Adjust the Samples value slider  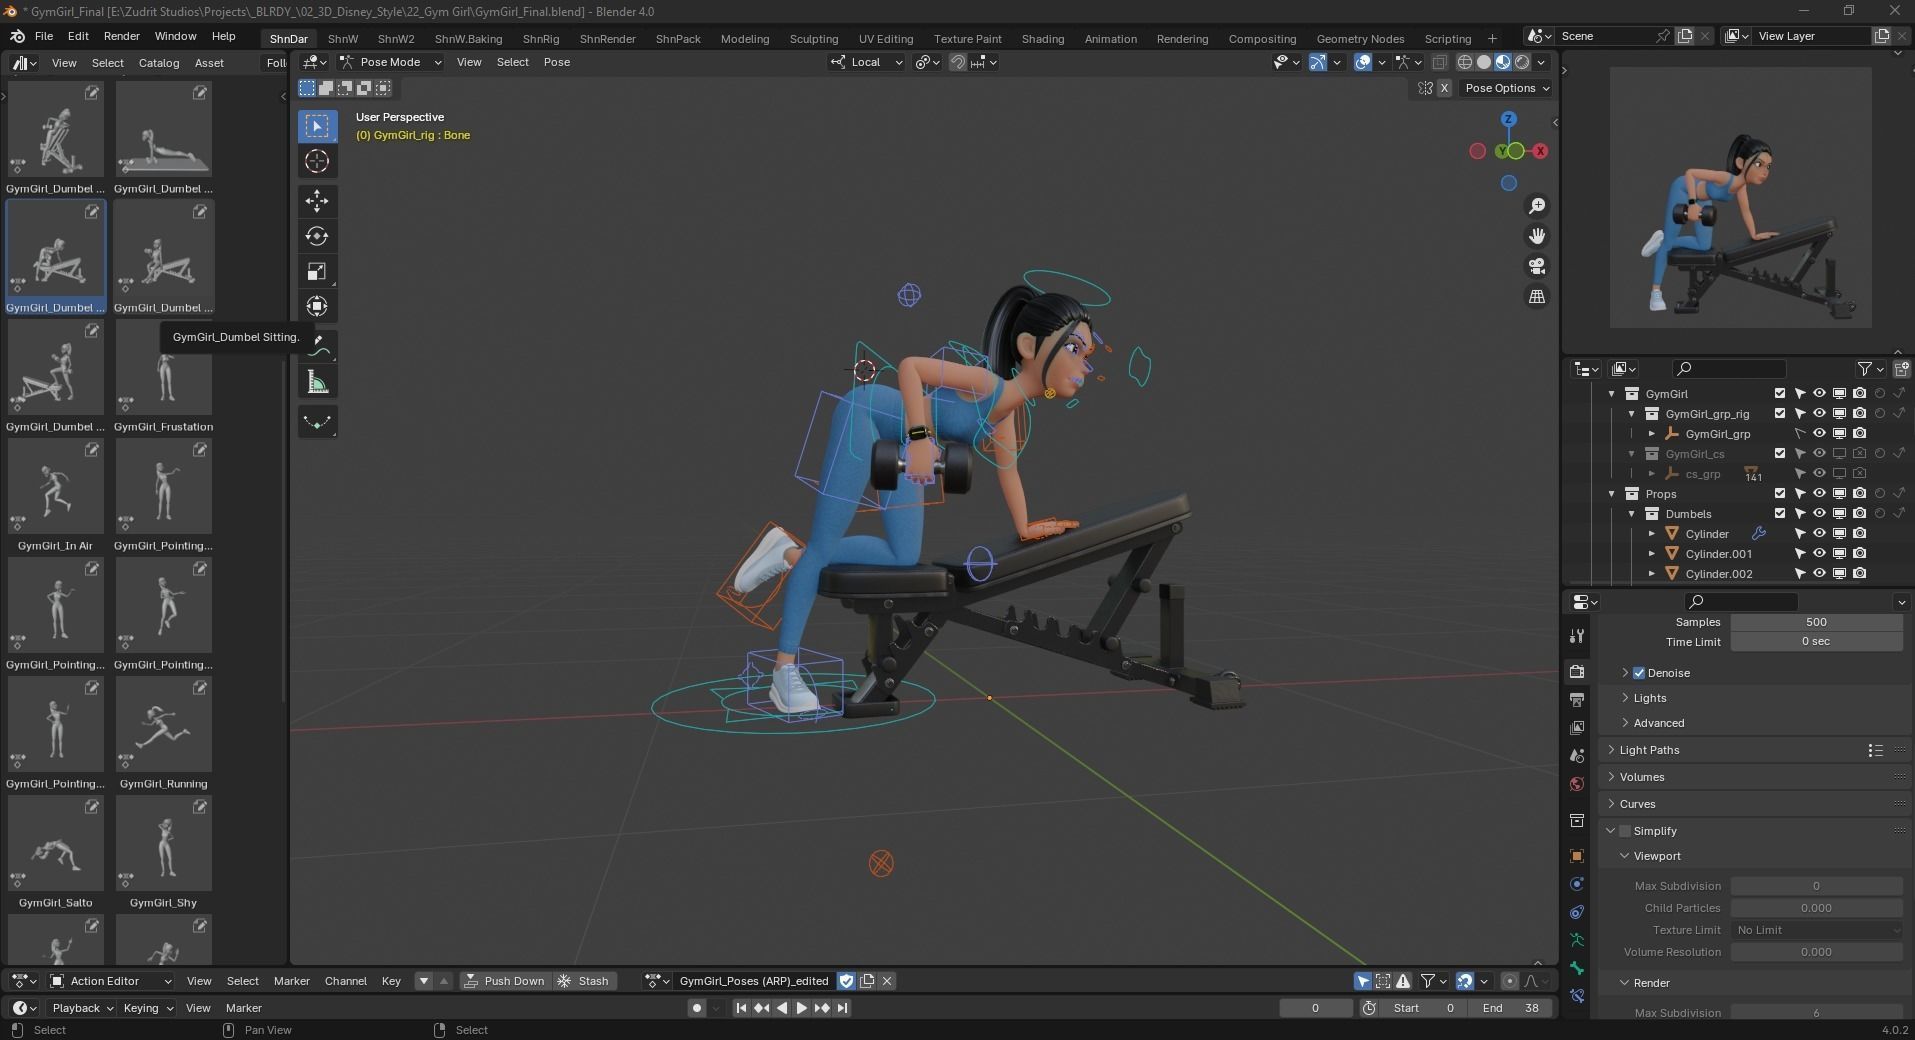1816,622
